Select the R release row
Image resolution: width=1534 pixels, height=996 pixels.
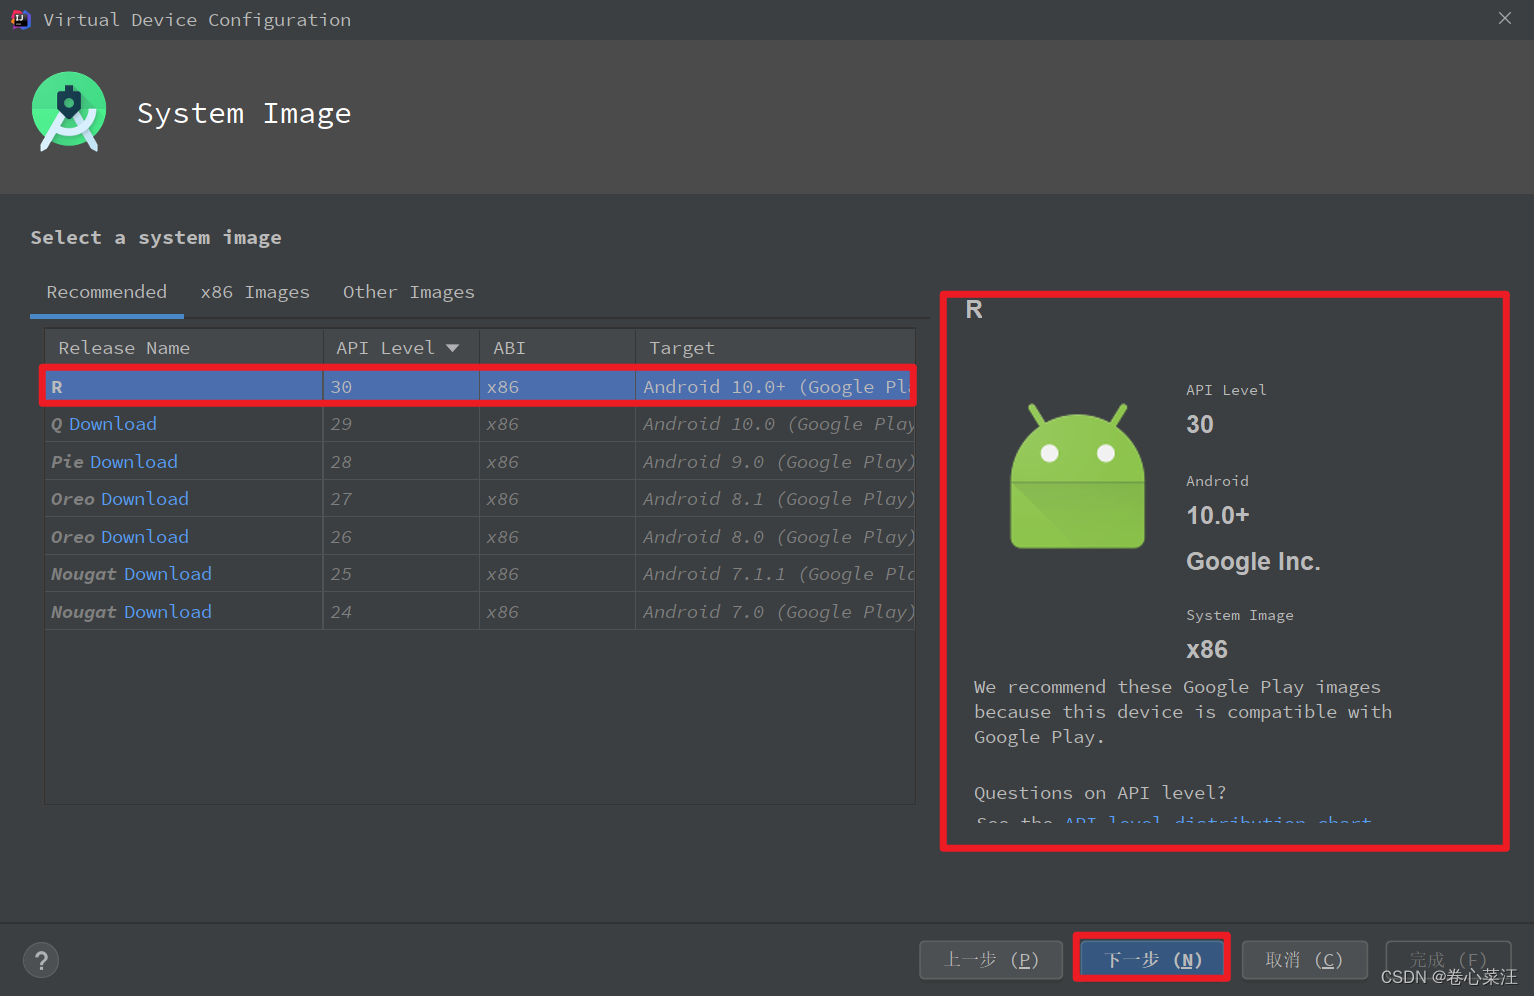tap(478, 386)
